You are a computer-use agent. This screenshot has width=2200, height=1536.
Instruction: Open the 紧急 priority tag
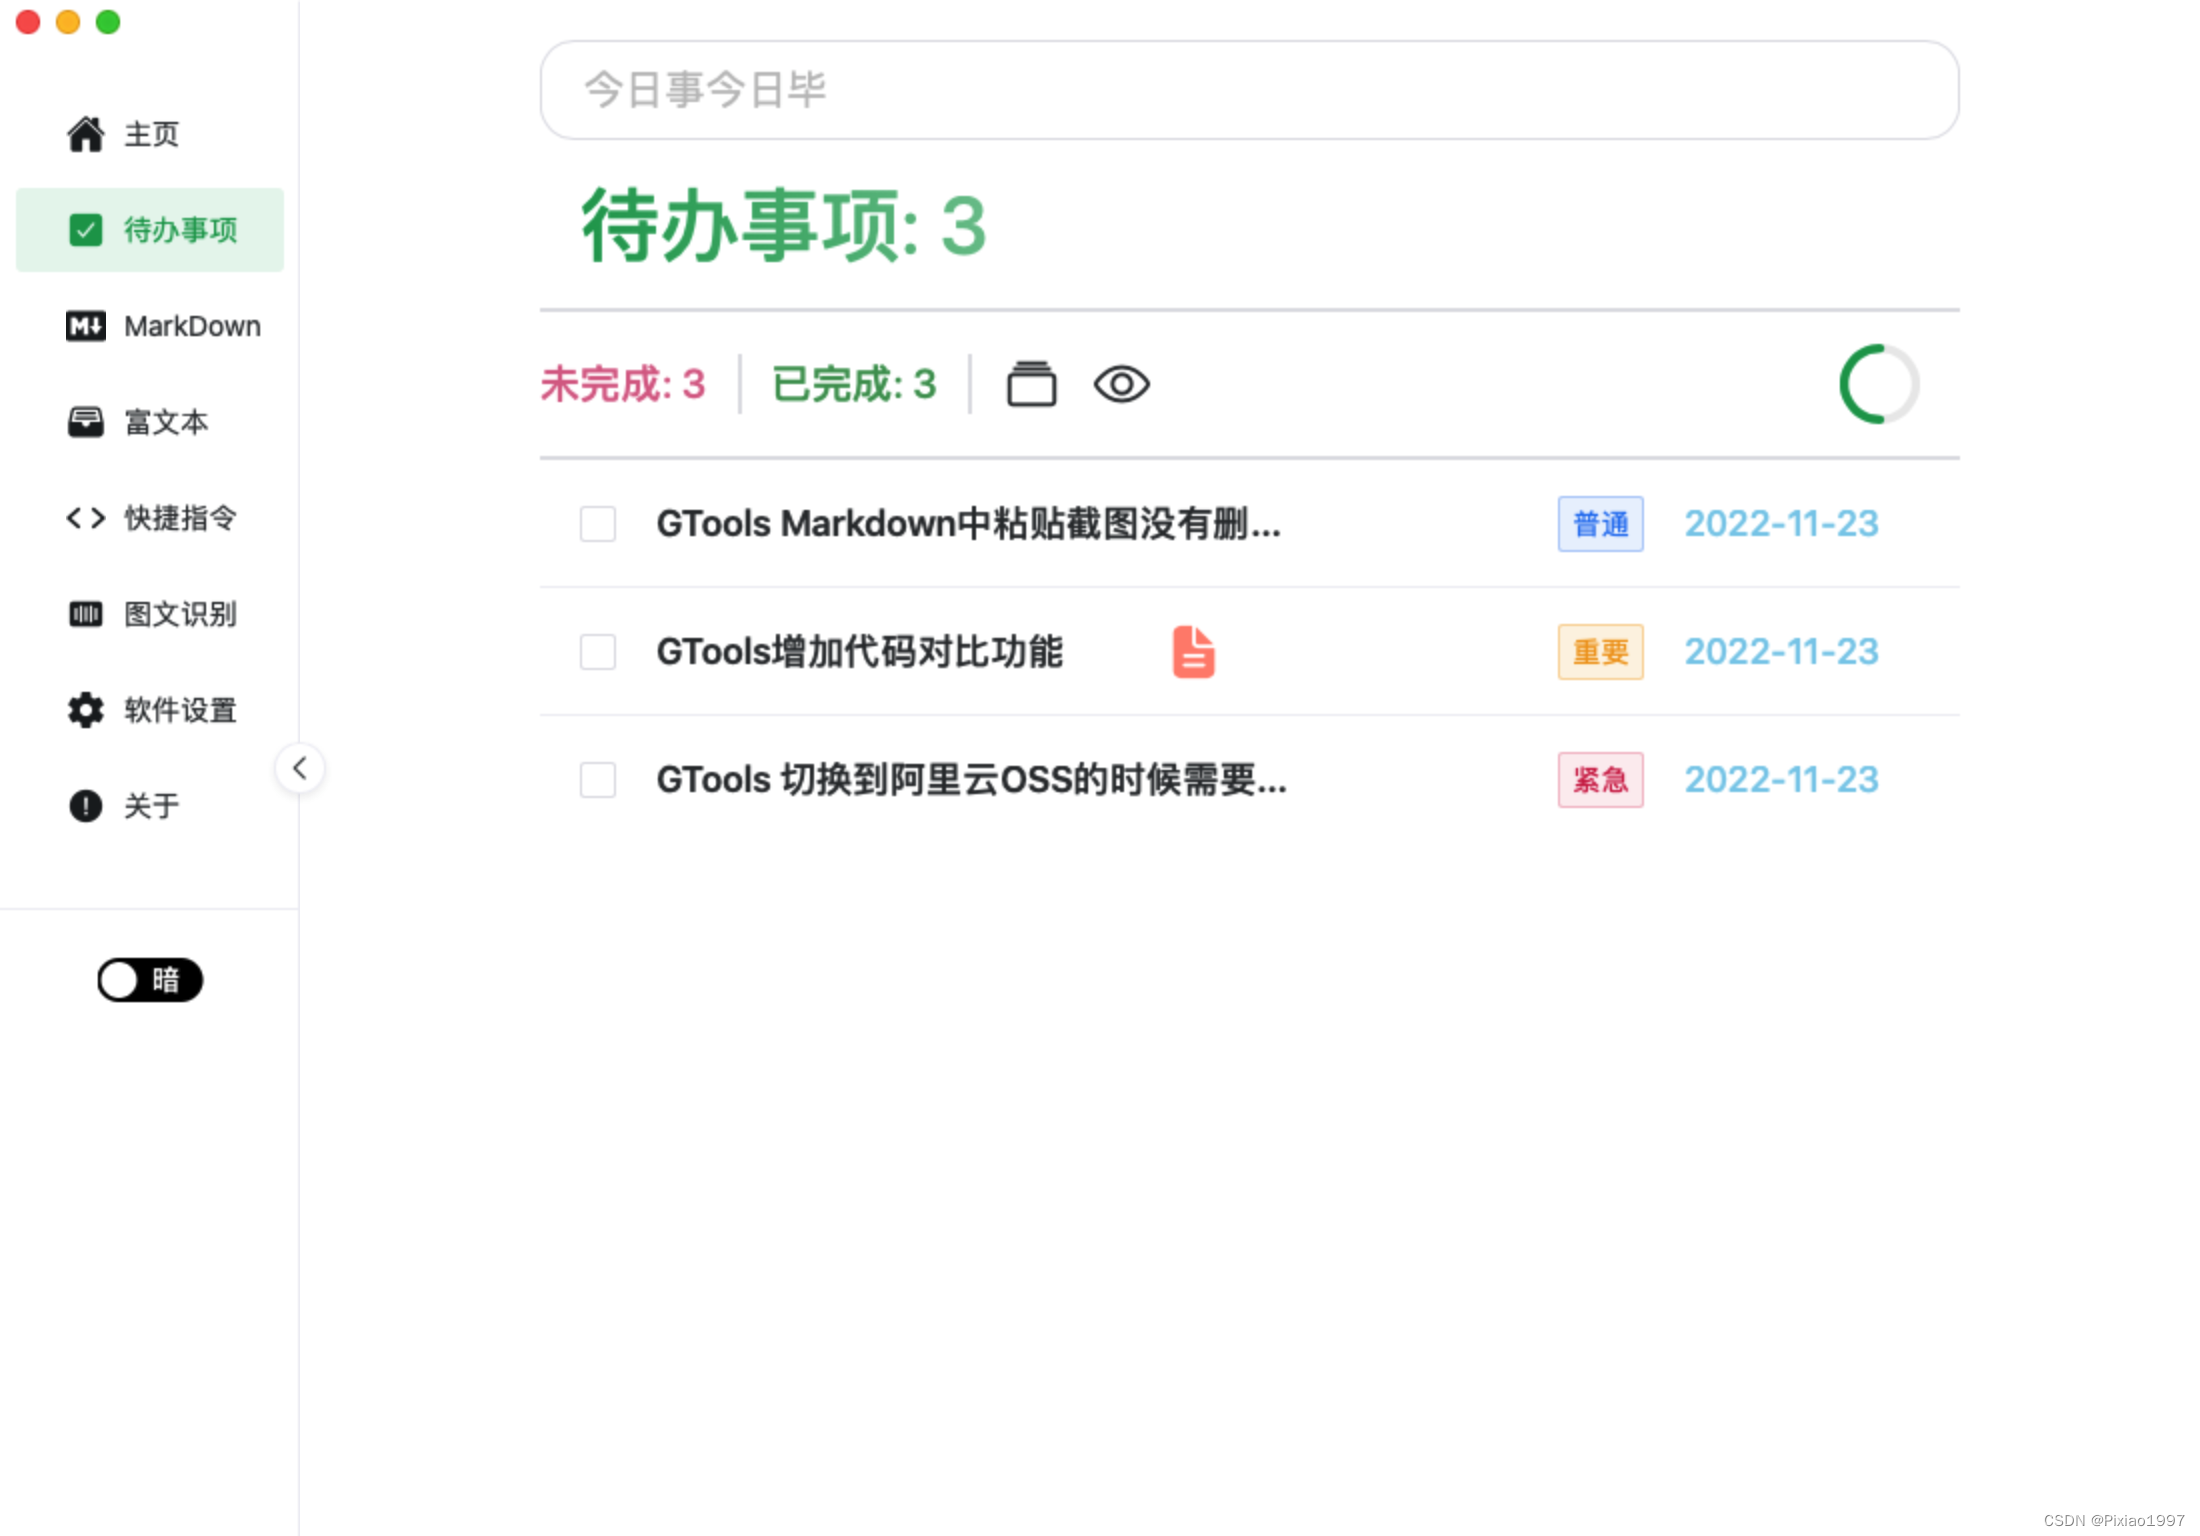click(1600, 780)
